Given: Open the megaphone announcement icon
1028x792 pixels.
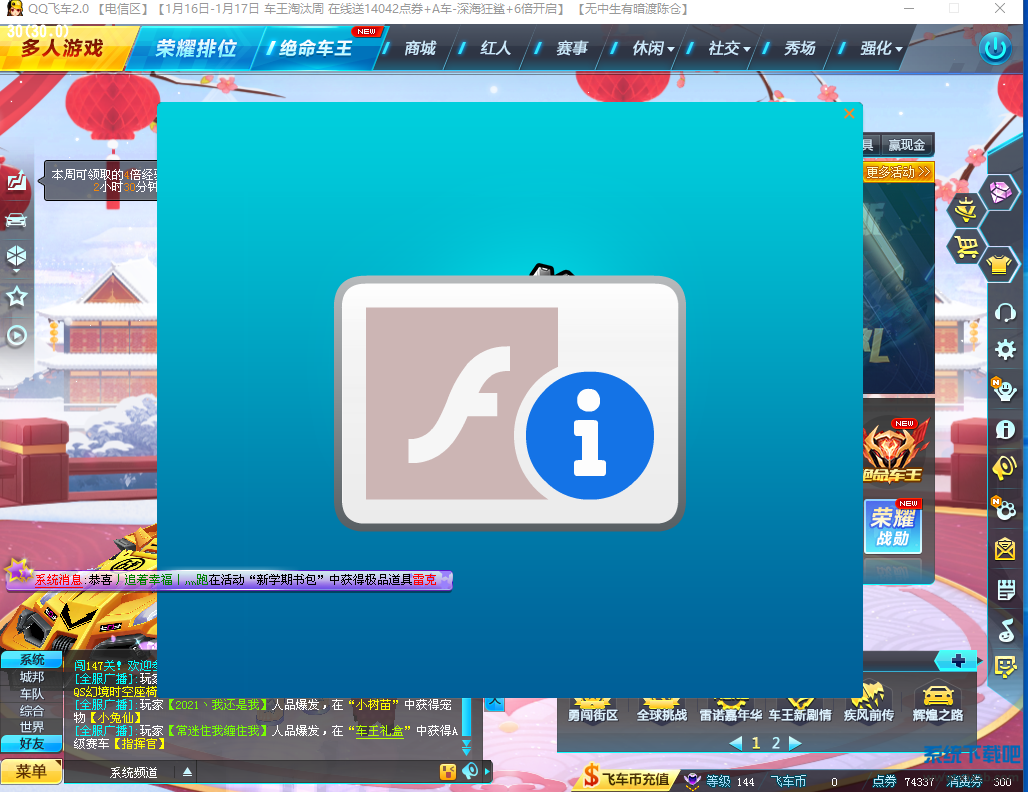Looking at the screenshot, I should click(1005, 467).
